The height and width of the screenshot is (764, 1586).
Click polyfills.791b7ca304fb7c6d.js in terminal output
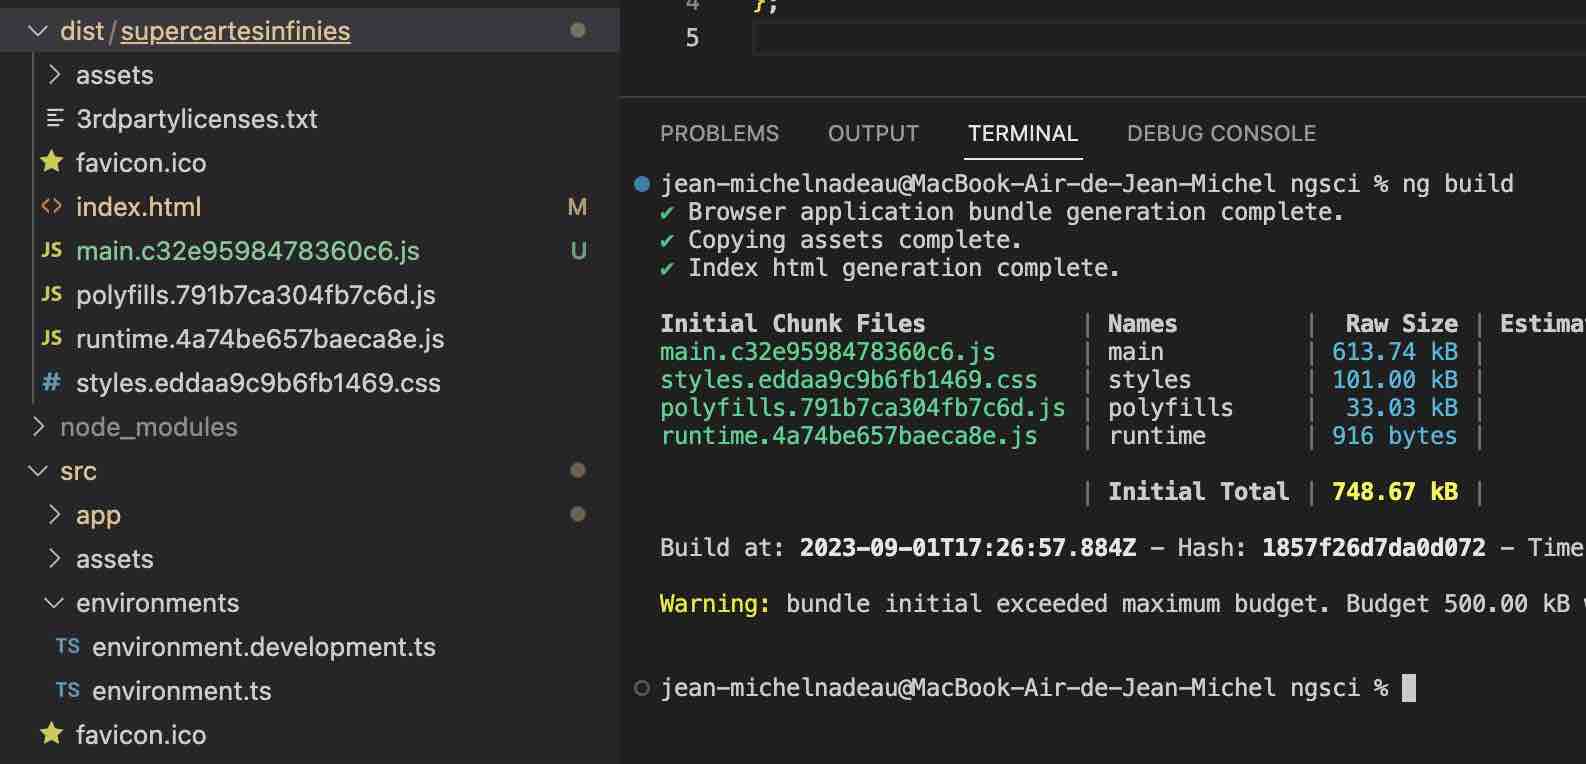[x=862, y=408]
